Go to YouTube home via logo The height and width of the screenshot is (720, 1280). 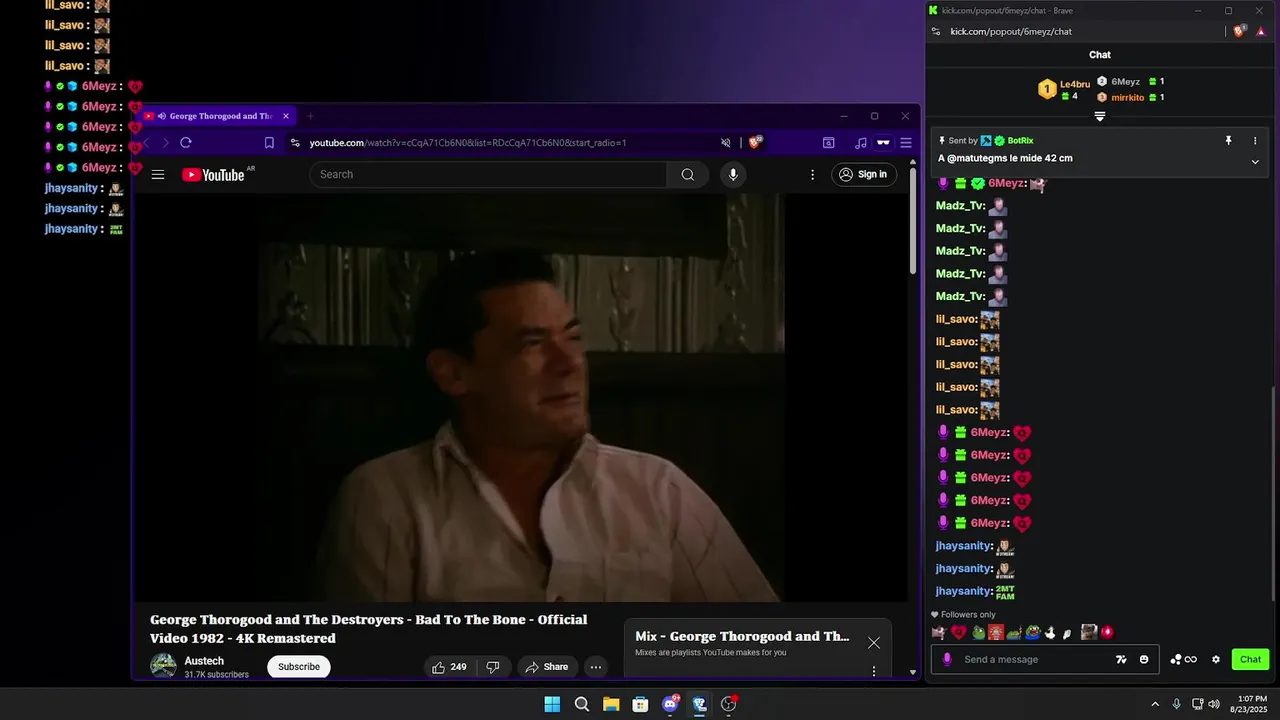click(213, 175)
